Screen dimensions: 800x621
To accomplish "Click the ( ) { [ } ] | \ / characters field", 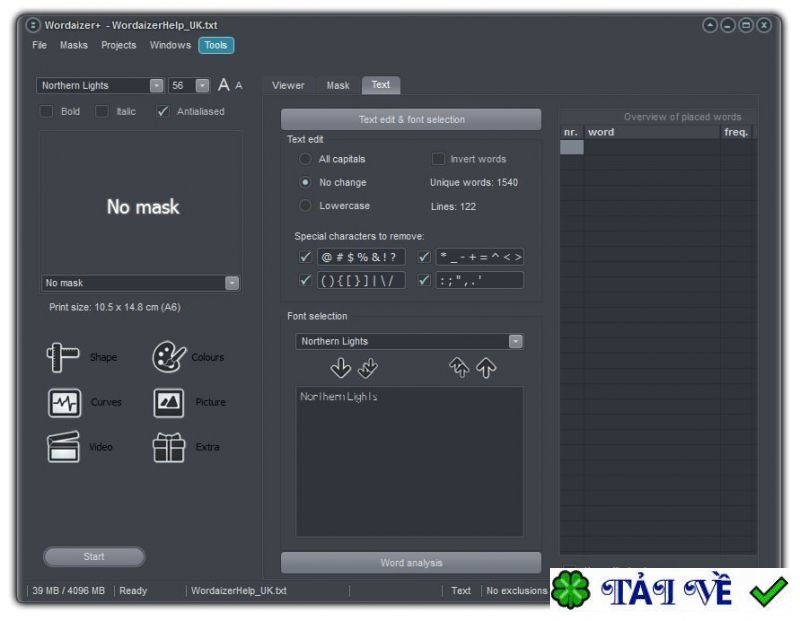I will [361, 280].
